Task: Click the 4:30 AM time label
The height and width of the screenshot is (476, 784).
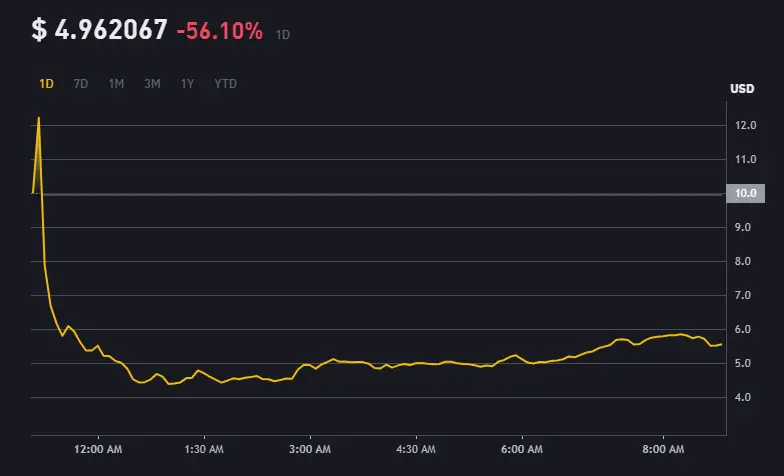Action: [416, 450]
